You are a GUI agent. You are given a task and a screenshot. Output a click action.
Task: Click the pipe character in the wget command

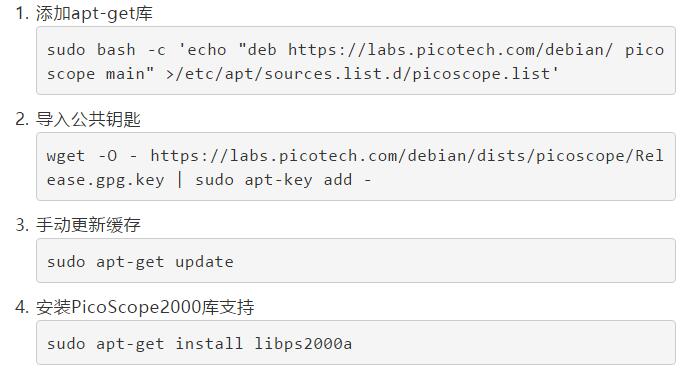[180, 180]
